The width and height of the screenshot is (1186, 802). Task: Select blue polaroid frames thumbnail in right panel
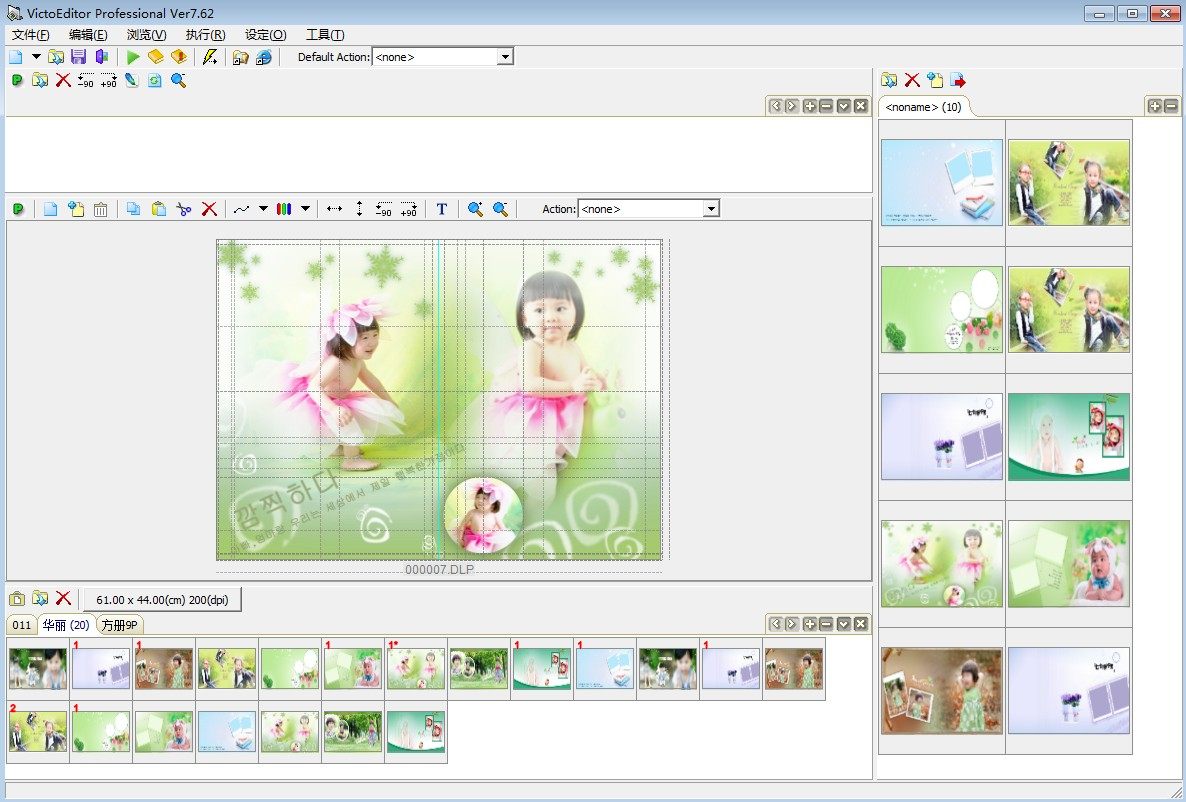click(x=942, y=182)
